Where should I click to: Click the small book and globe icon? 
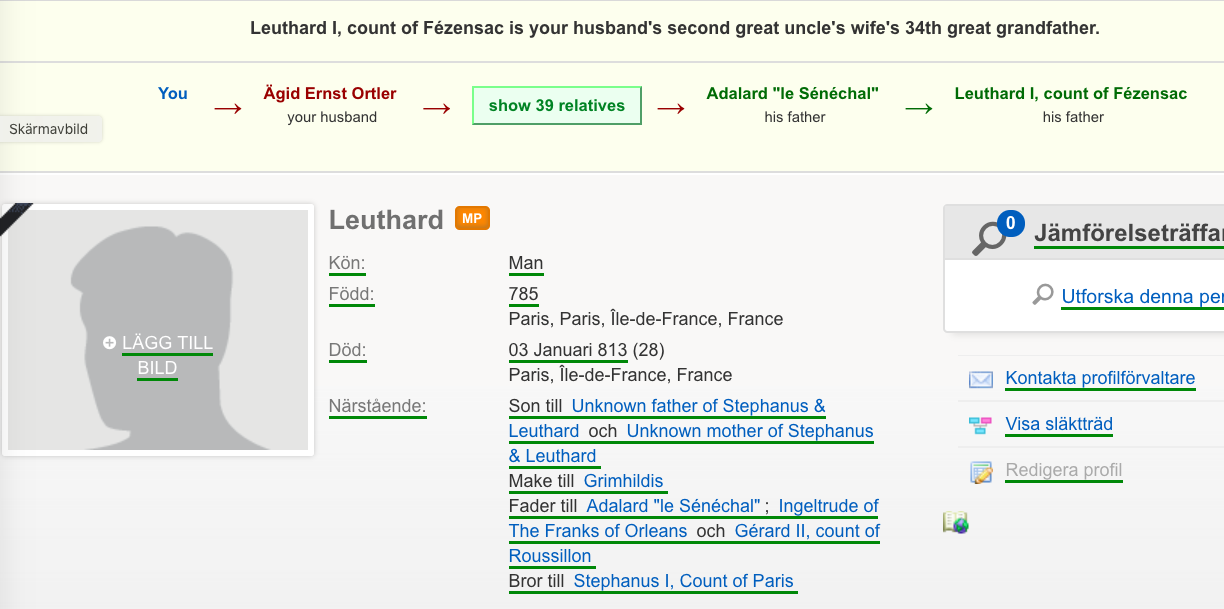click(x=956, y=522)
